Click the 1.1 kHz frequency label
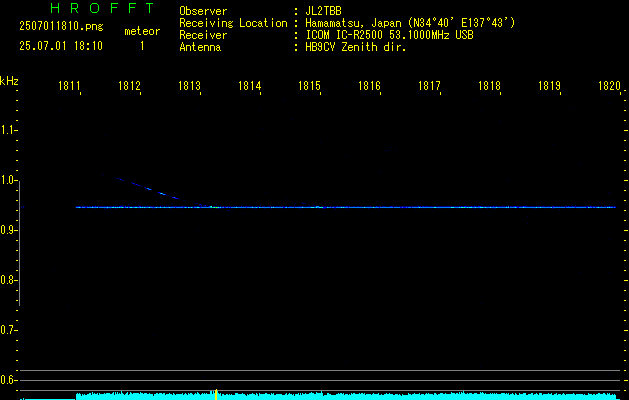This screenshot has height=400, width=629. point(8,130)
